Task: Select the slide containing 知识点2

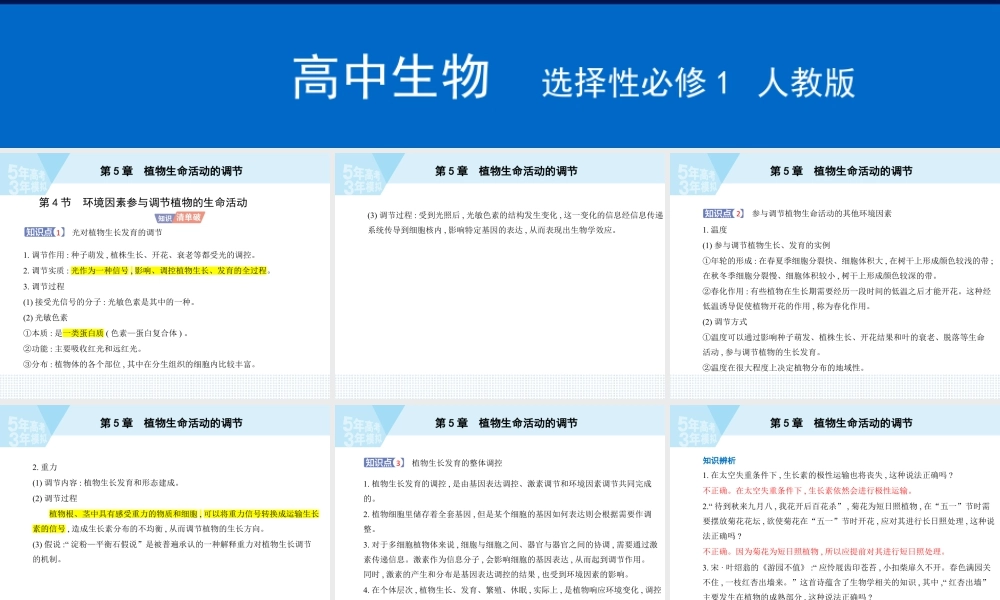Action: (835, 275)
